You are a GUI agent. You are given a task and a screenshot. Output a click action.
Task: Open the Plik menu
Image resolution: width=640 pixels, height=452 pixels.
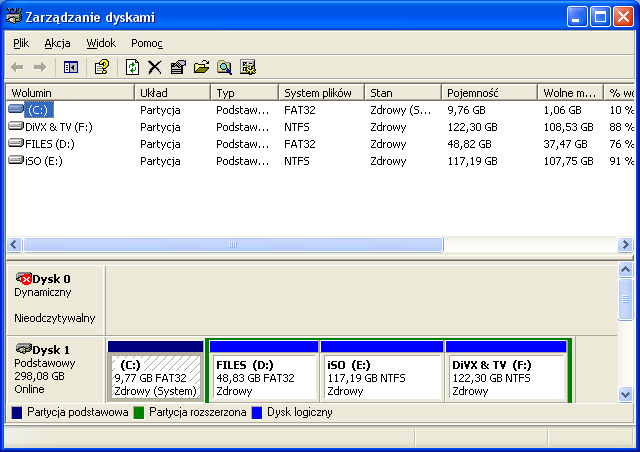(x=21, y=43)
